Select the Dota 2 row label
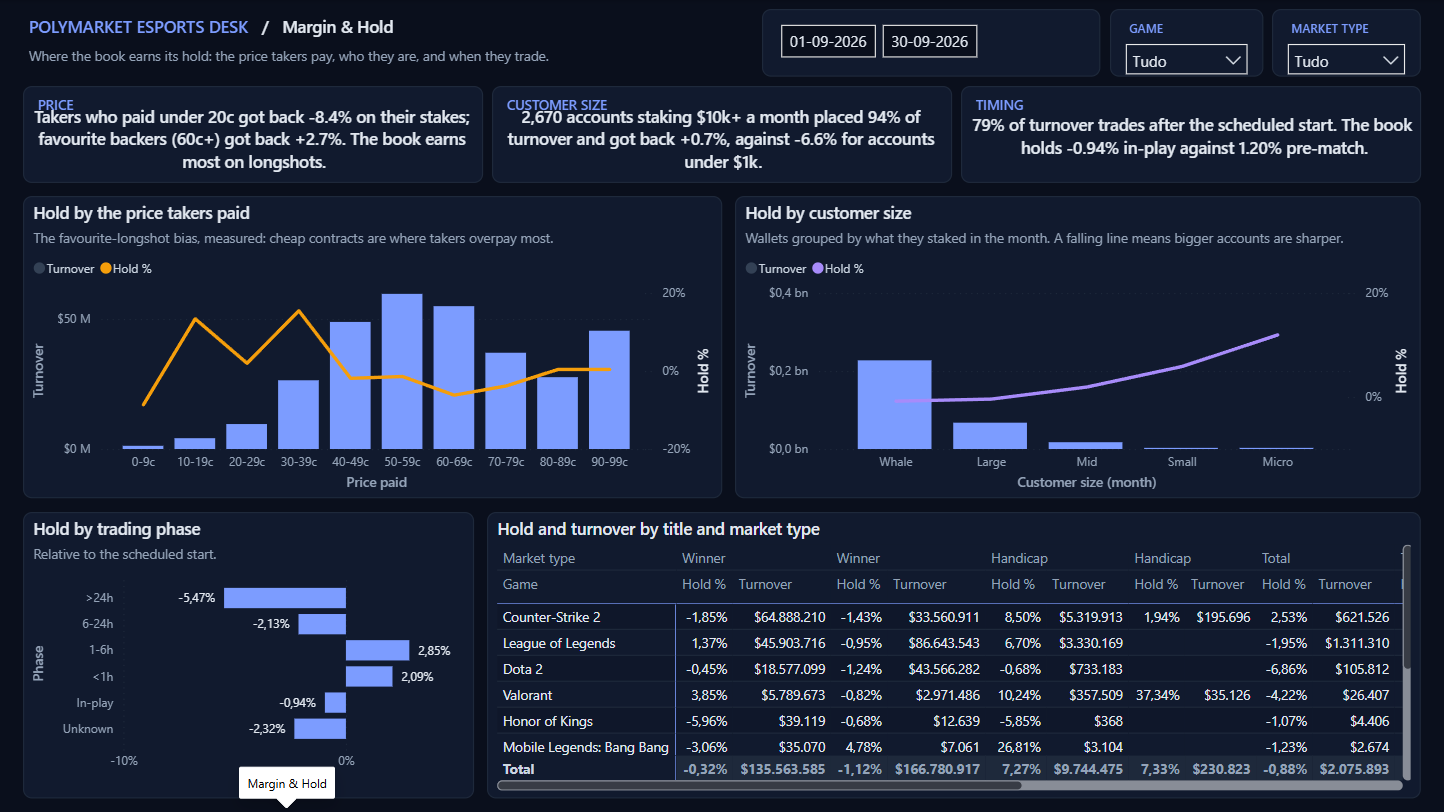 pyautogui.click(x=523, y=669)
